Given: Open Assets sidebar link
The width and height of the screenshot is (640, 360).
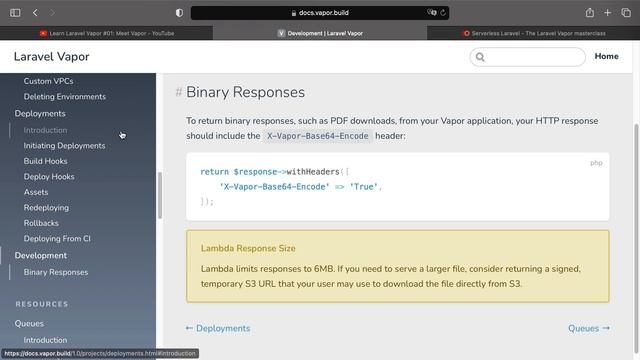Looking at the screenshot, I should click(x=36, y=192).
